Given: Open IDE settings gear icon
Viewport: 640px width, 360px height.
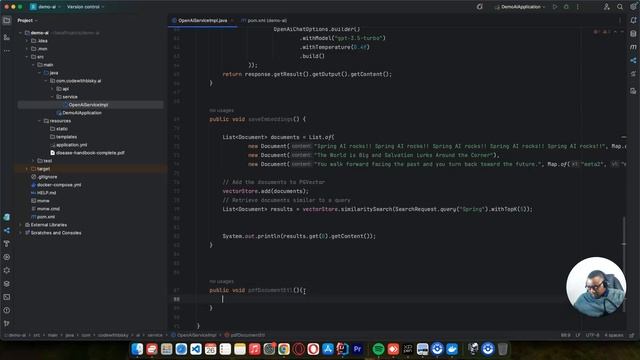Looking at the screenshot, I should click(633, 7).
